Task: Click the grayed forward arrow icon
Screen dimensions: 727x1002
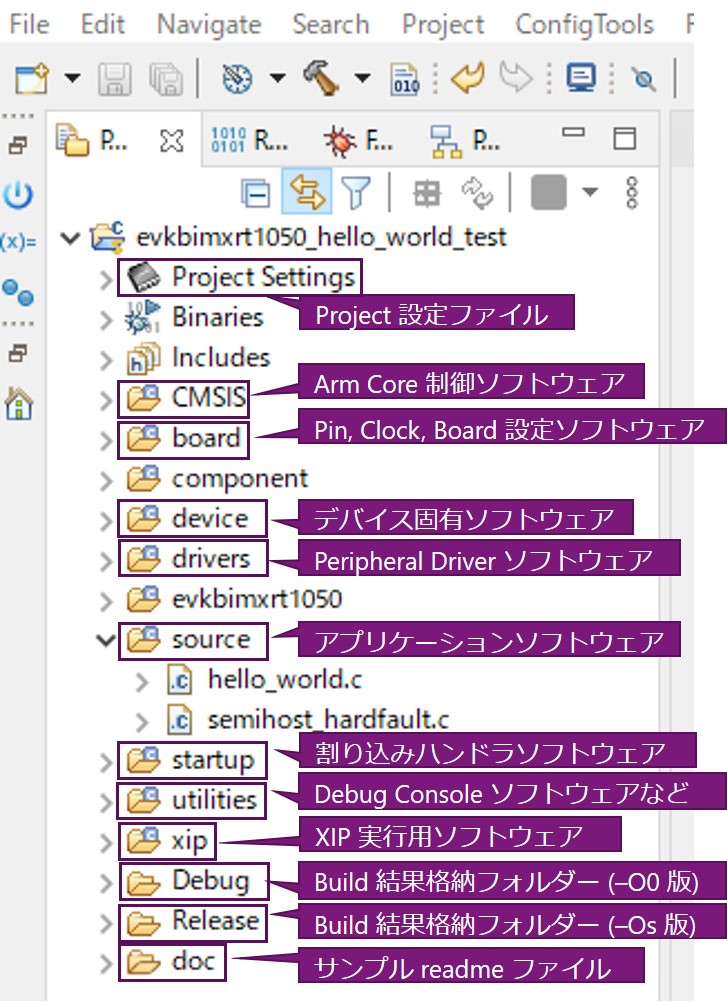Action: click(x=516, y=77)
